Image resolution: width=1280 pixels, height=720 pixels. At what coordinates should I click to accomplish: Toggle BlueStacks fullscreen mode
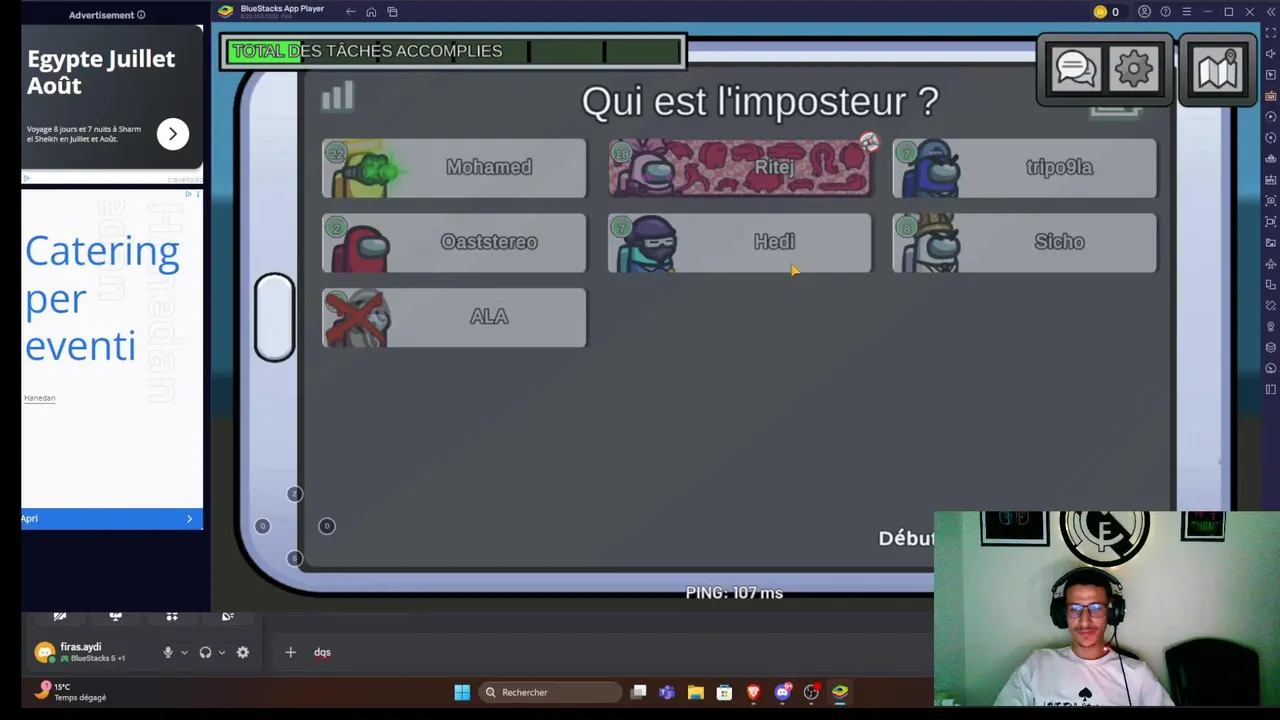pyautogui.click(x=1271, y=33)
